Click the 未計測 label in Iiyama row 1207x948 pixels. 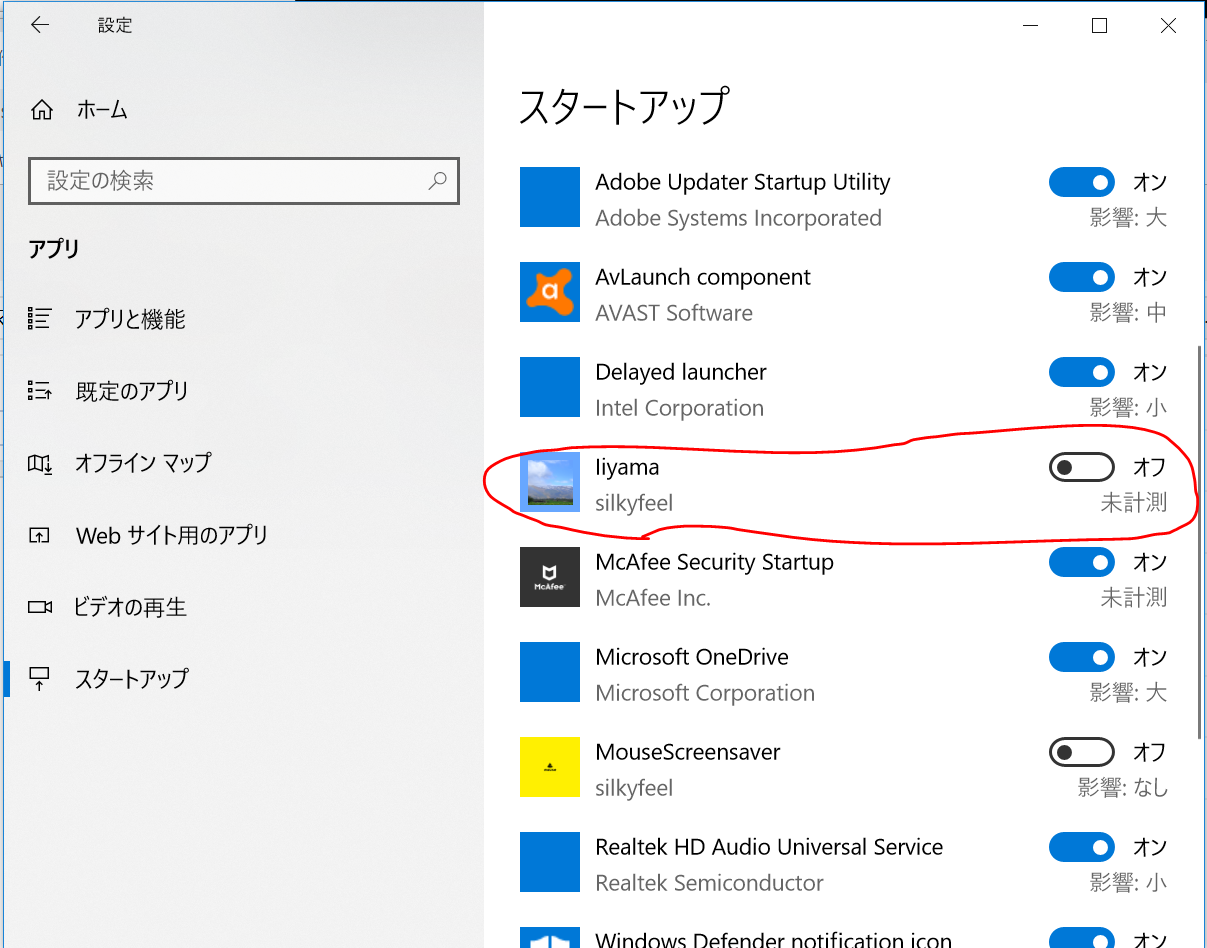click(1134, 503)
